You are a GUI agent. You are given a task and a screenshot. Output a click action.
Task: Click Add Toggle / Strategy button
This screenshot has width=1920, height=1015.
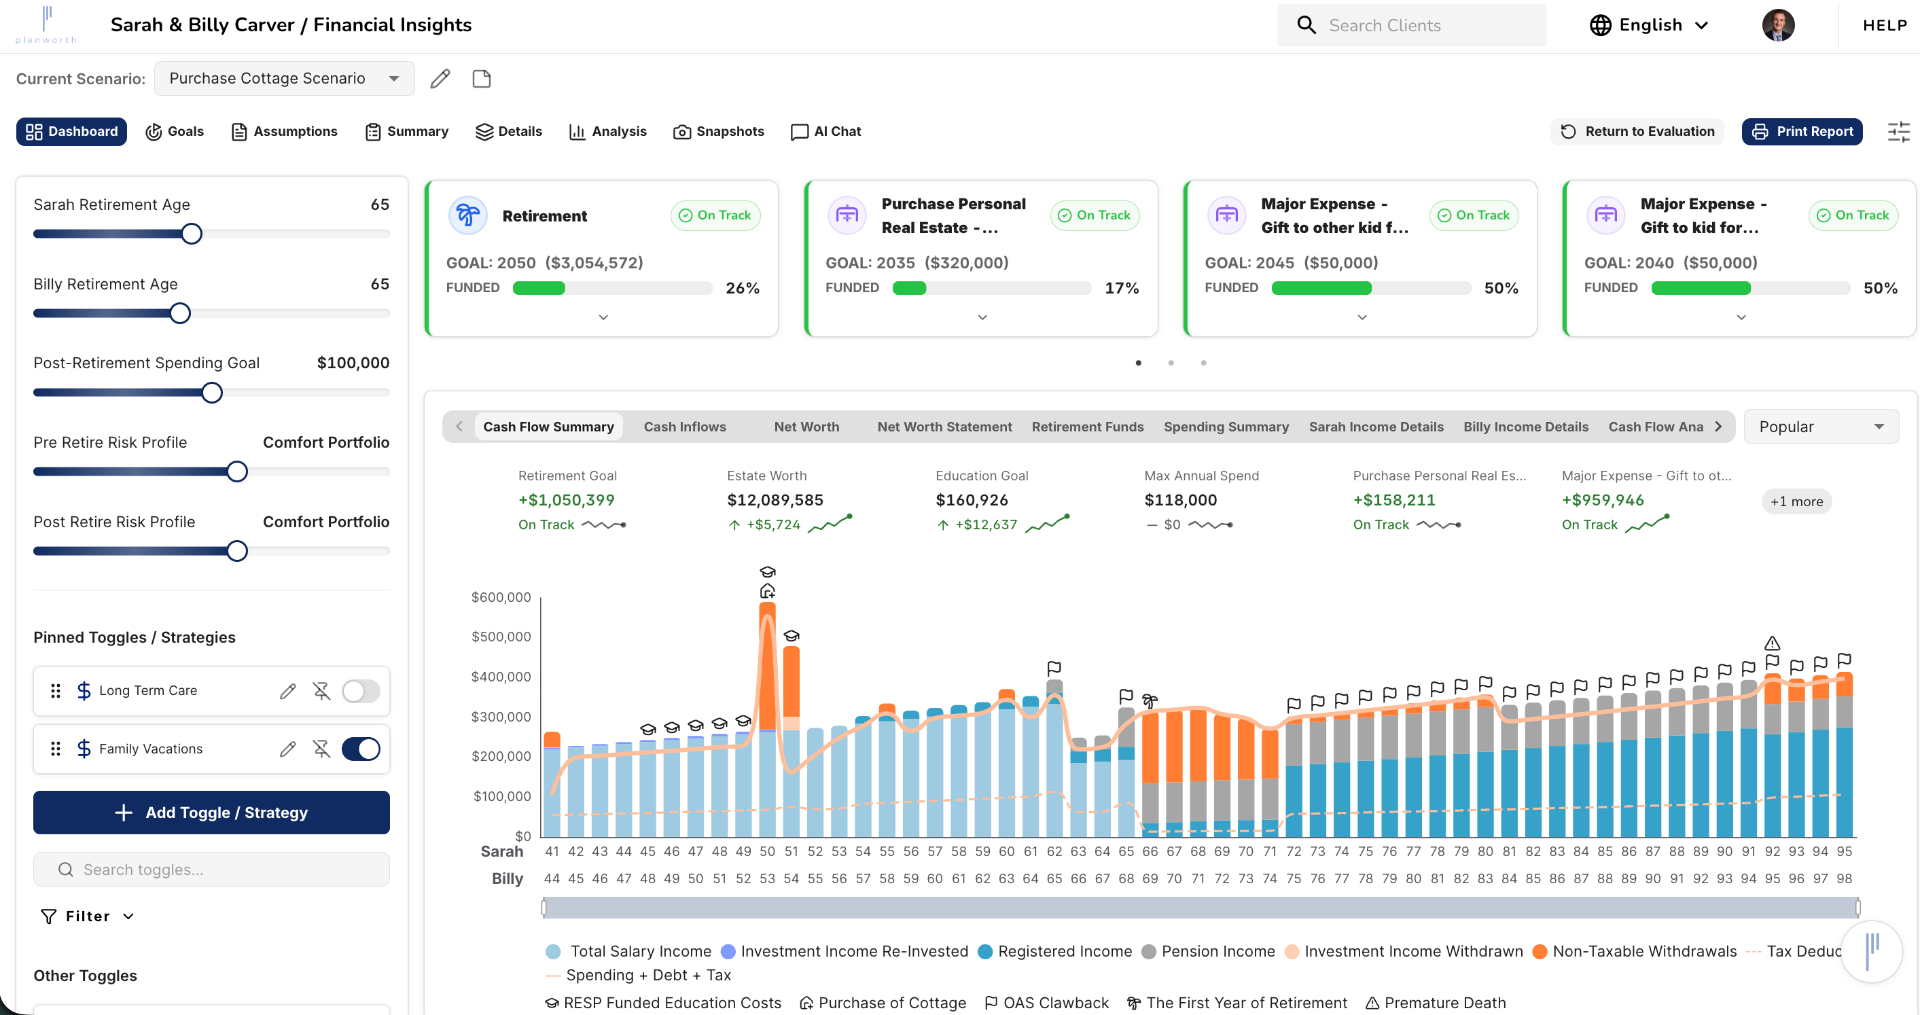pos(211,813)
